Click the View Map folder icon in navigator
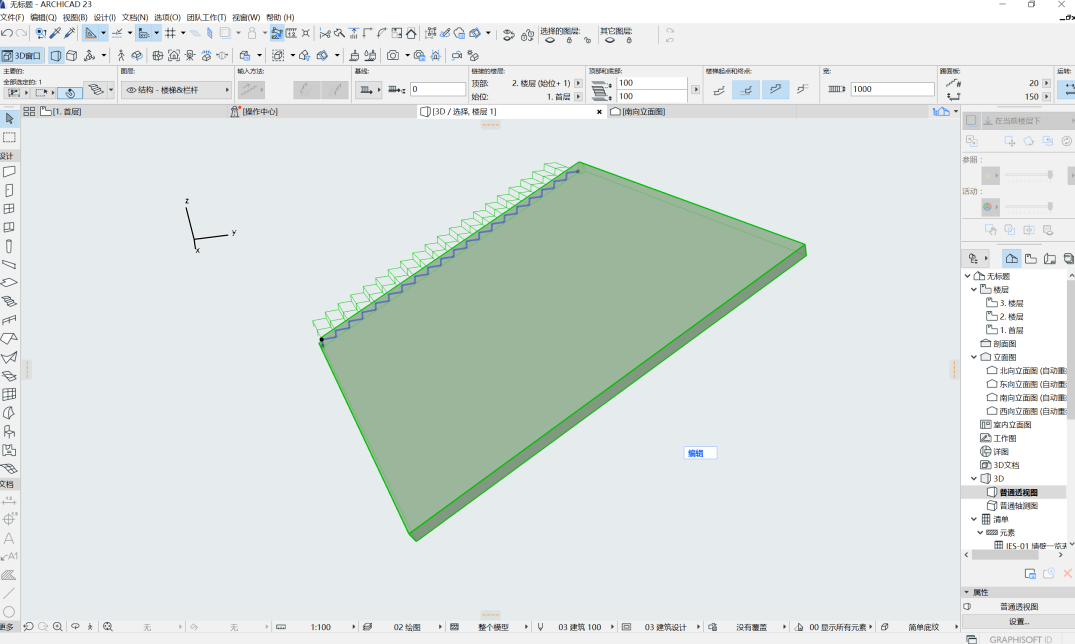This screenshot has height=644, width=1075. pos(1030,259)
